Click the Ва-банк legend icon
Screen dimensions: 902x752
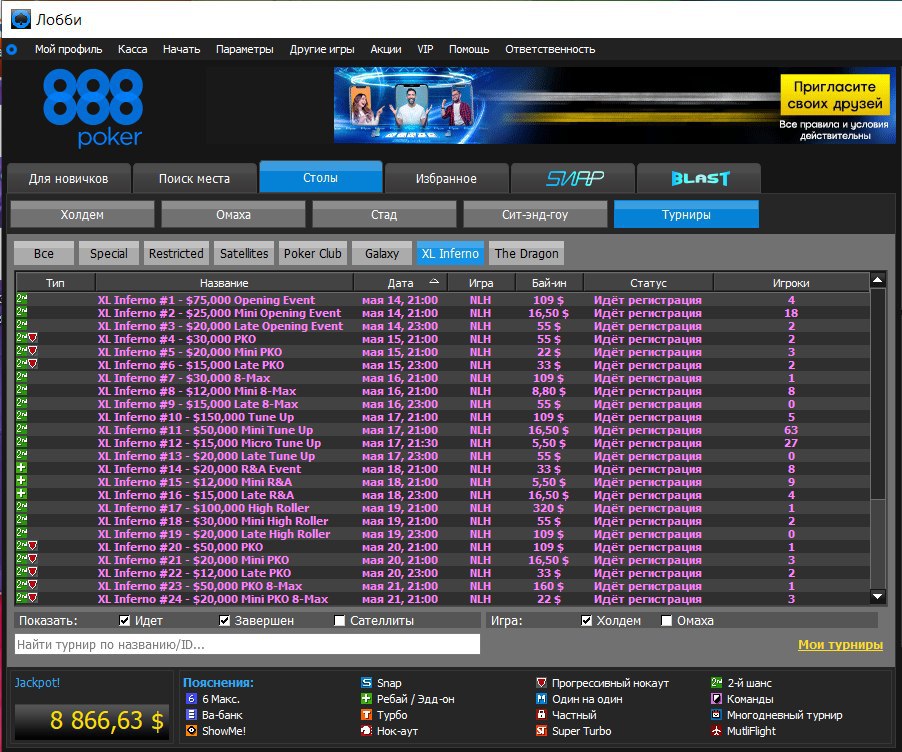pos(192,715)
